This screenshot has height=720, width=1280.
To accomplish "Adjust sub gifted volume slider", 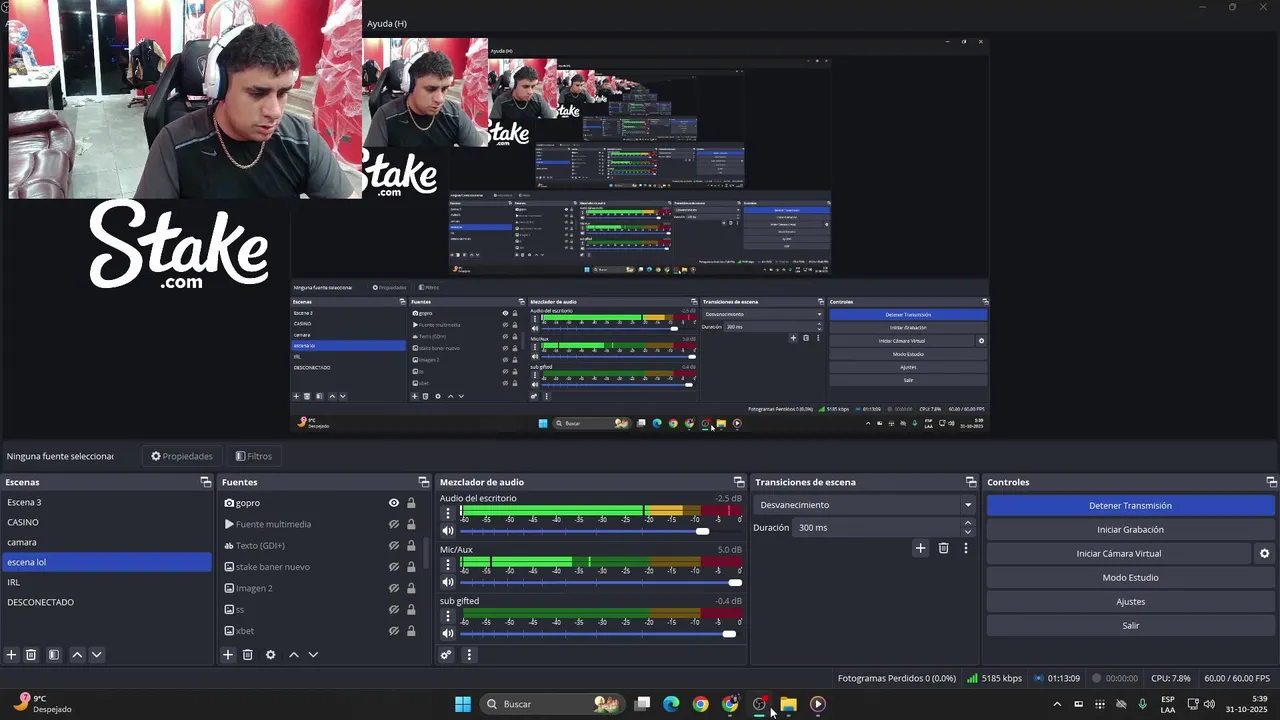I will (600, 633).
